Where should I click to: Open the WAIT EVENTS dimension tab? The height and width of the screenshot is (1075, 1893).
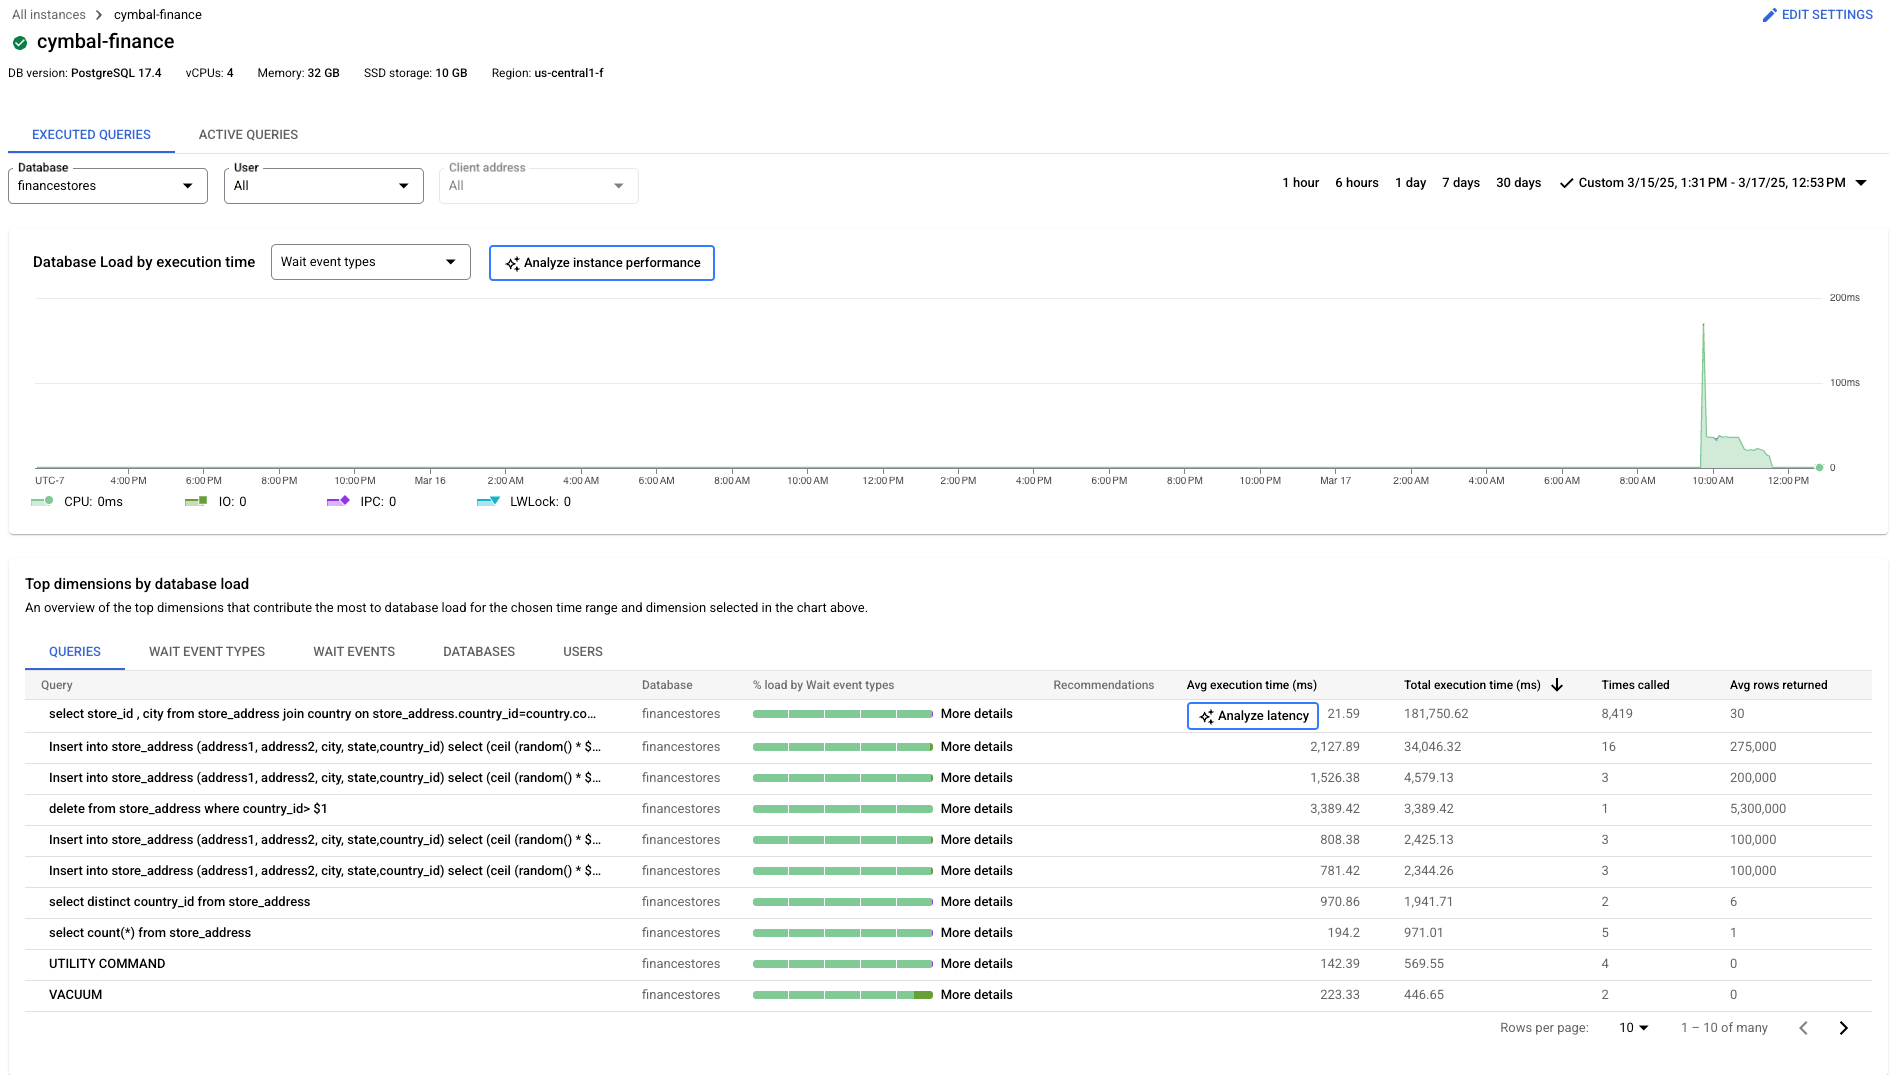tap(353, 651)
